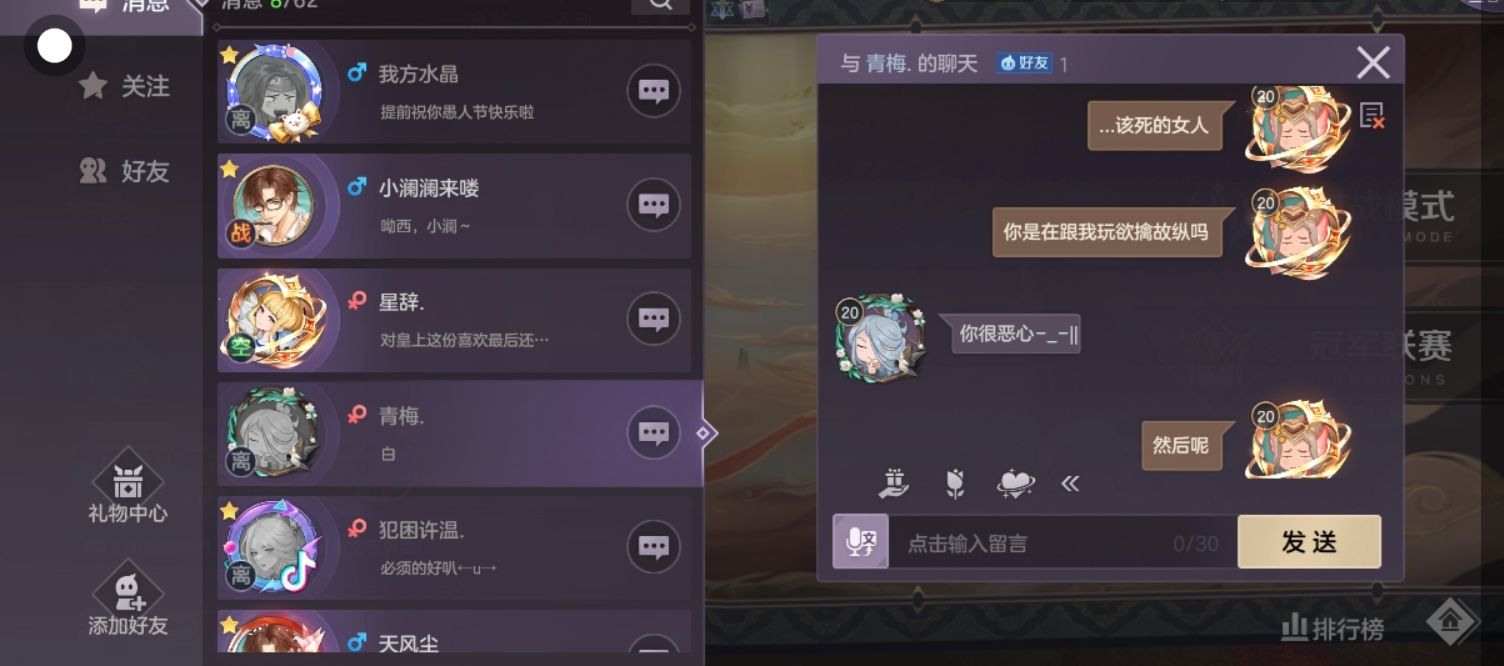
Task: Collapse chat panel via diamond arrow handle
Action: click(704, 433)
